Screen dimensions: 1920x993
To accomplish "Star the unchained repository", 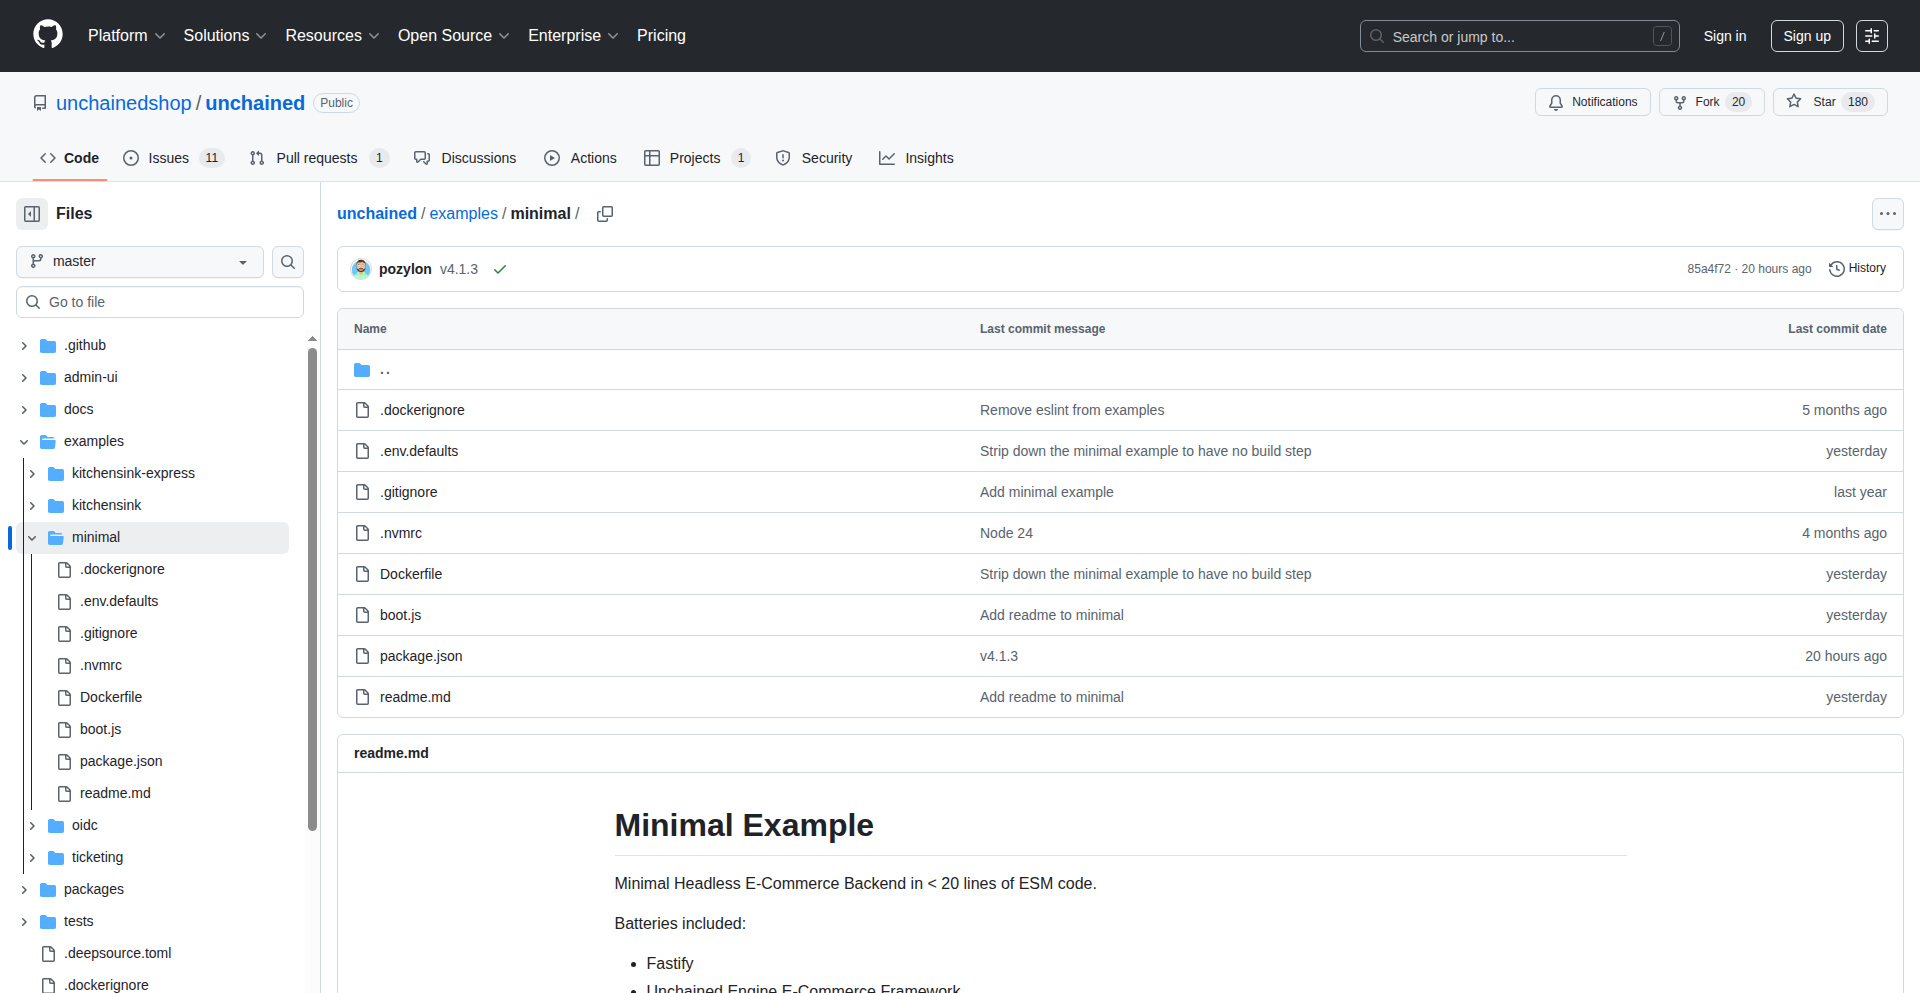I will (x=1829, y=102).
